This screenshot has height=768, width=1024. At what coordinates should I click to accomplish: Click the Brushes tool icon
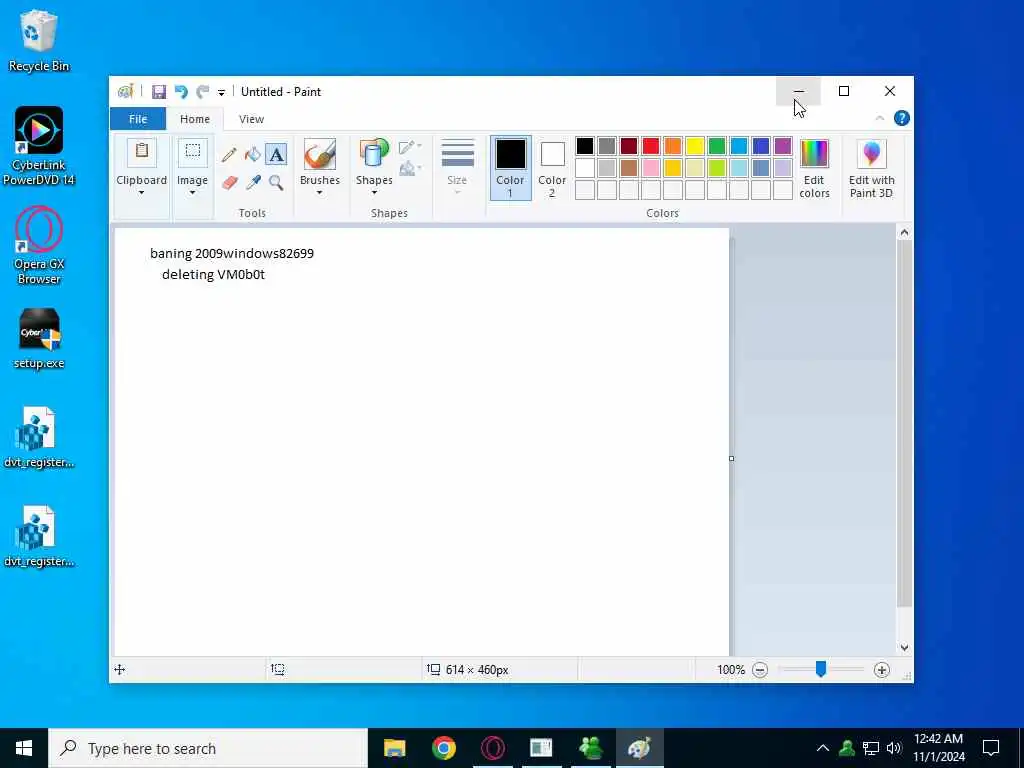pyautogui.click(x=319, y=155)
